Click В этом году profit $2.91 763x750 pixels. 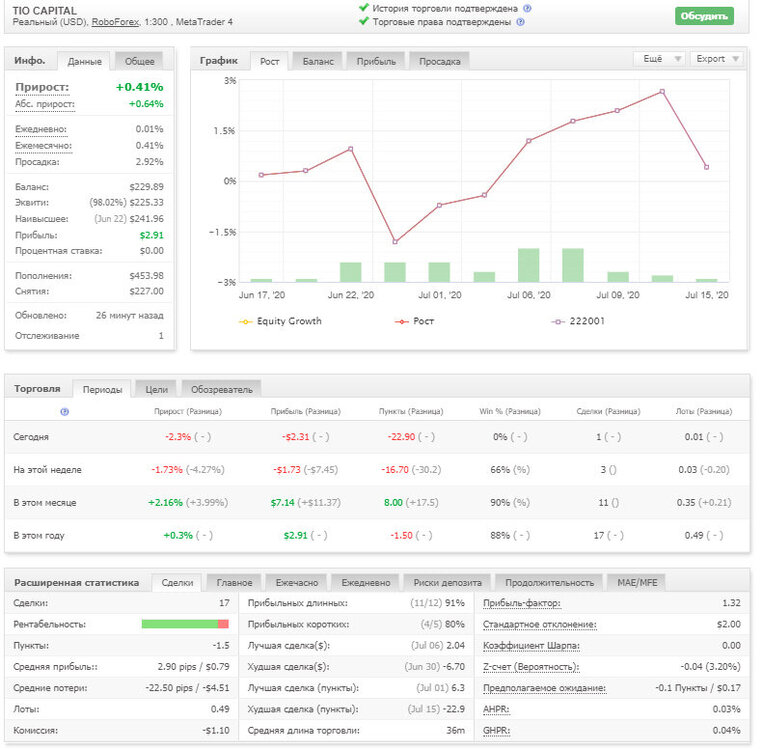pyautogui.click(x=295, y=536)
